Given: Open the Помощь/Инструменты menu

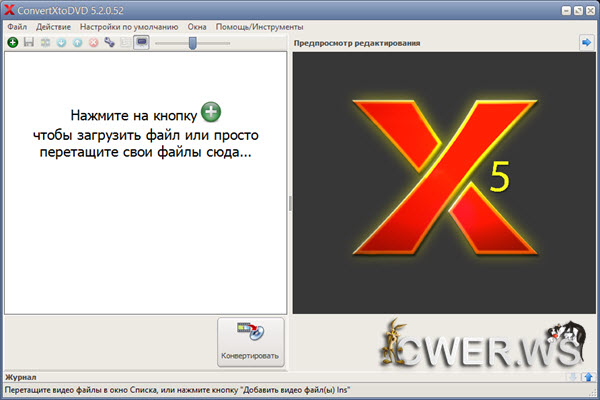Looking at the screenshot, I should [258, 27].
